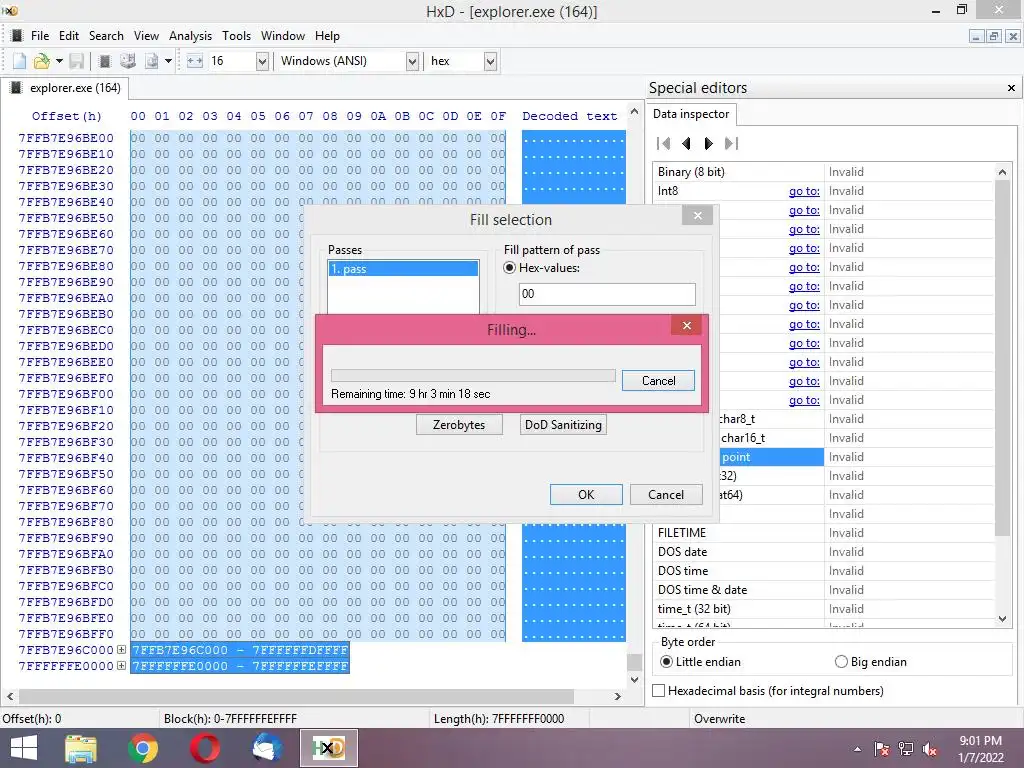Click the Save floppy disk icon
The width and height of the screenshot is (1024, 768).
(x=76, y=61)
